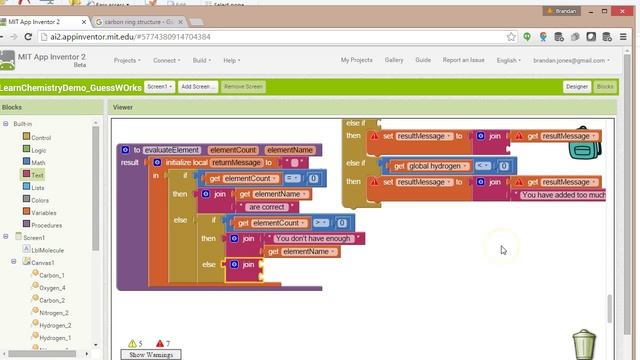Click mutator on the empty highlighted join block
Screen dimensions: 640x360
234,264
